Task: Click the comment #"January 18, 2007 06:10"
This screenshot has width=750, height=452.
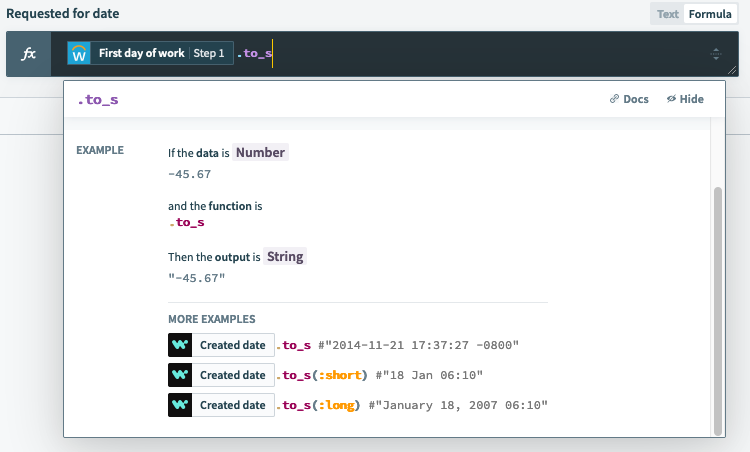Action: point(458,406)
